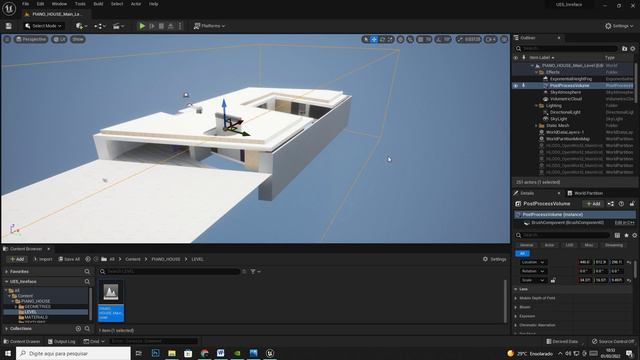Select VolumetricCloud in Outliner
Image resolution: width=640 pixels, height=360 pixels.
(565, 99)
